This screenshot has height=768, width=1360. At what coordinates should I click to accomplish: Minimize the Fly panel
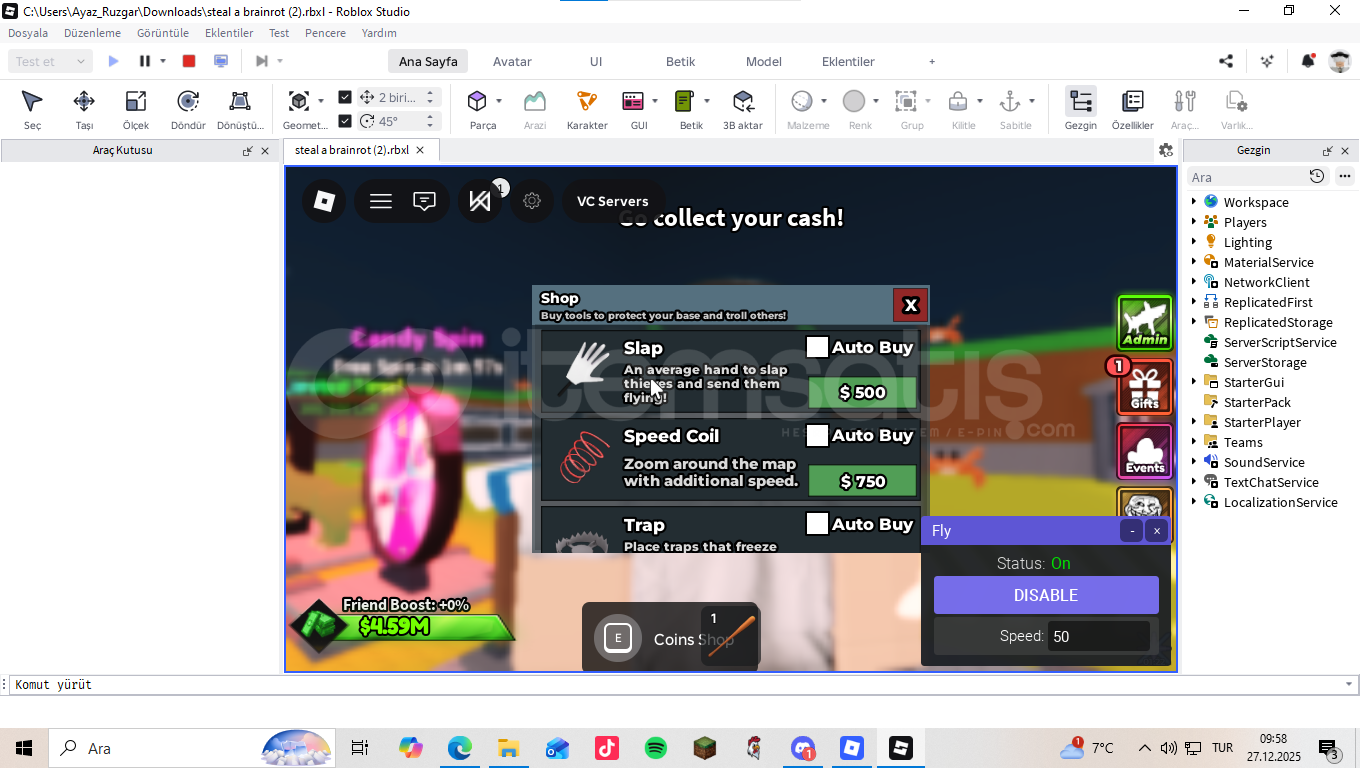pos(1131,531)
